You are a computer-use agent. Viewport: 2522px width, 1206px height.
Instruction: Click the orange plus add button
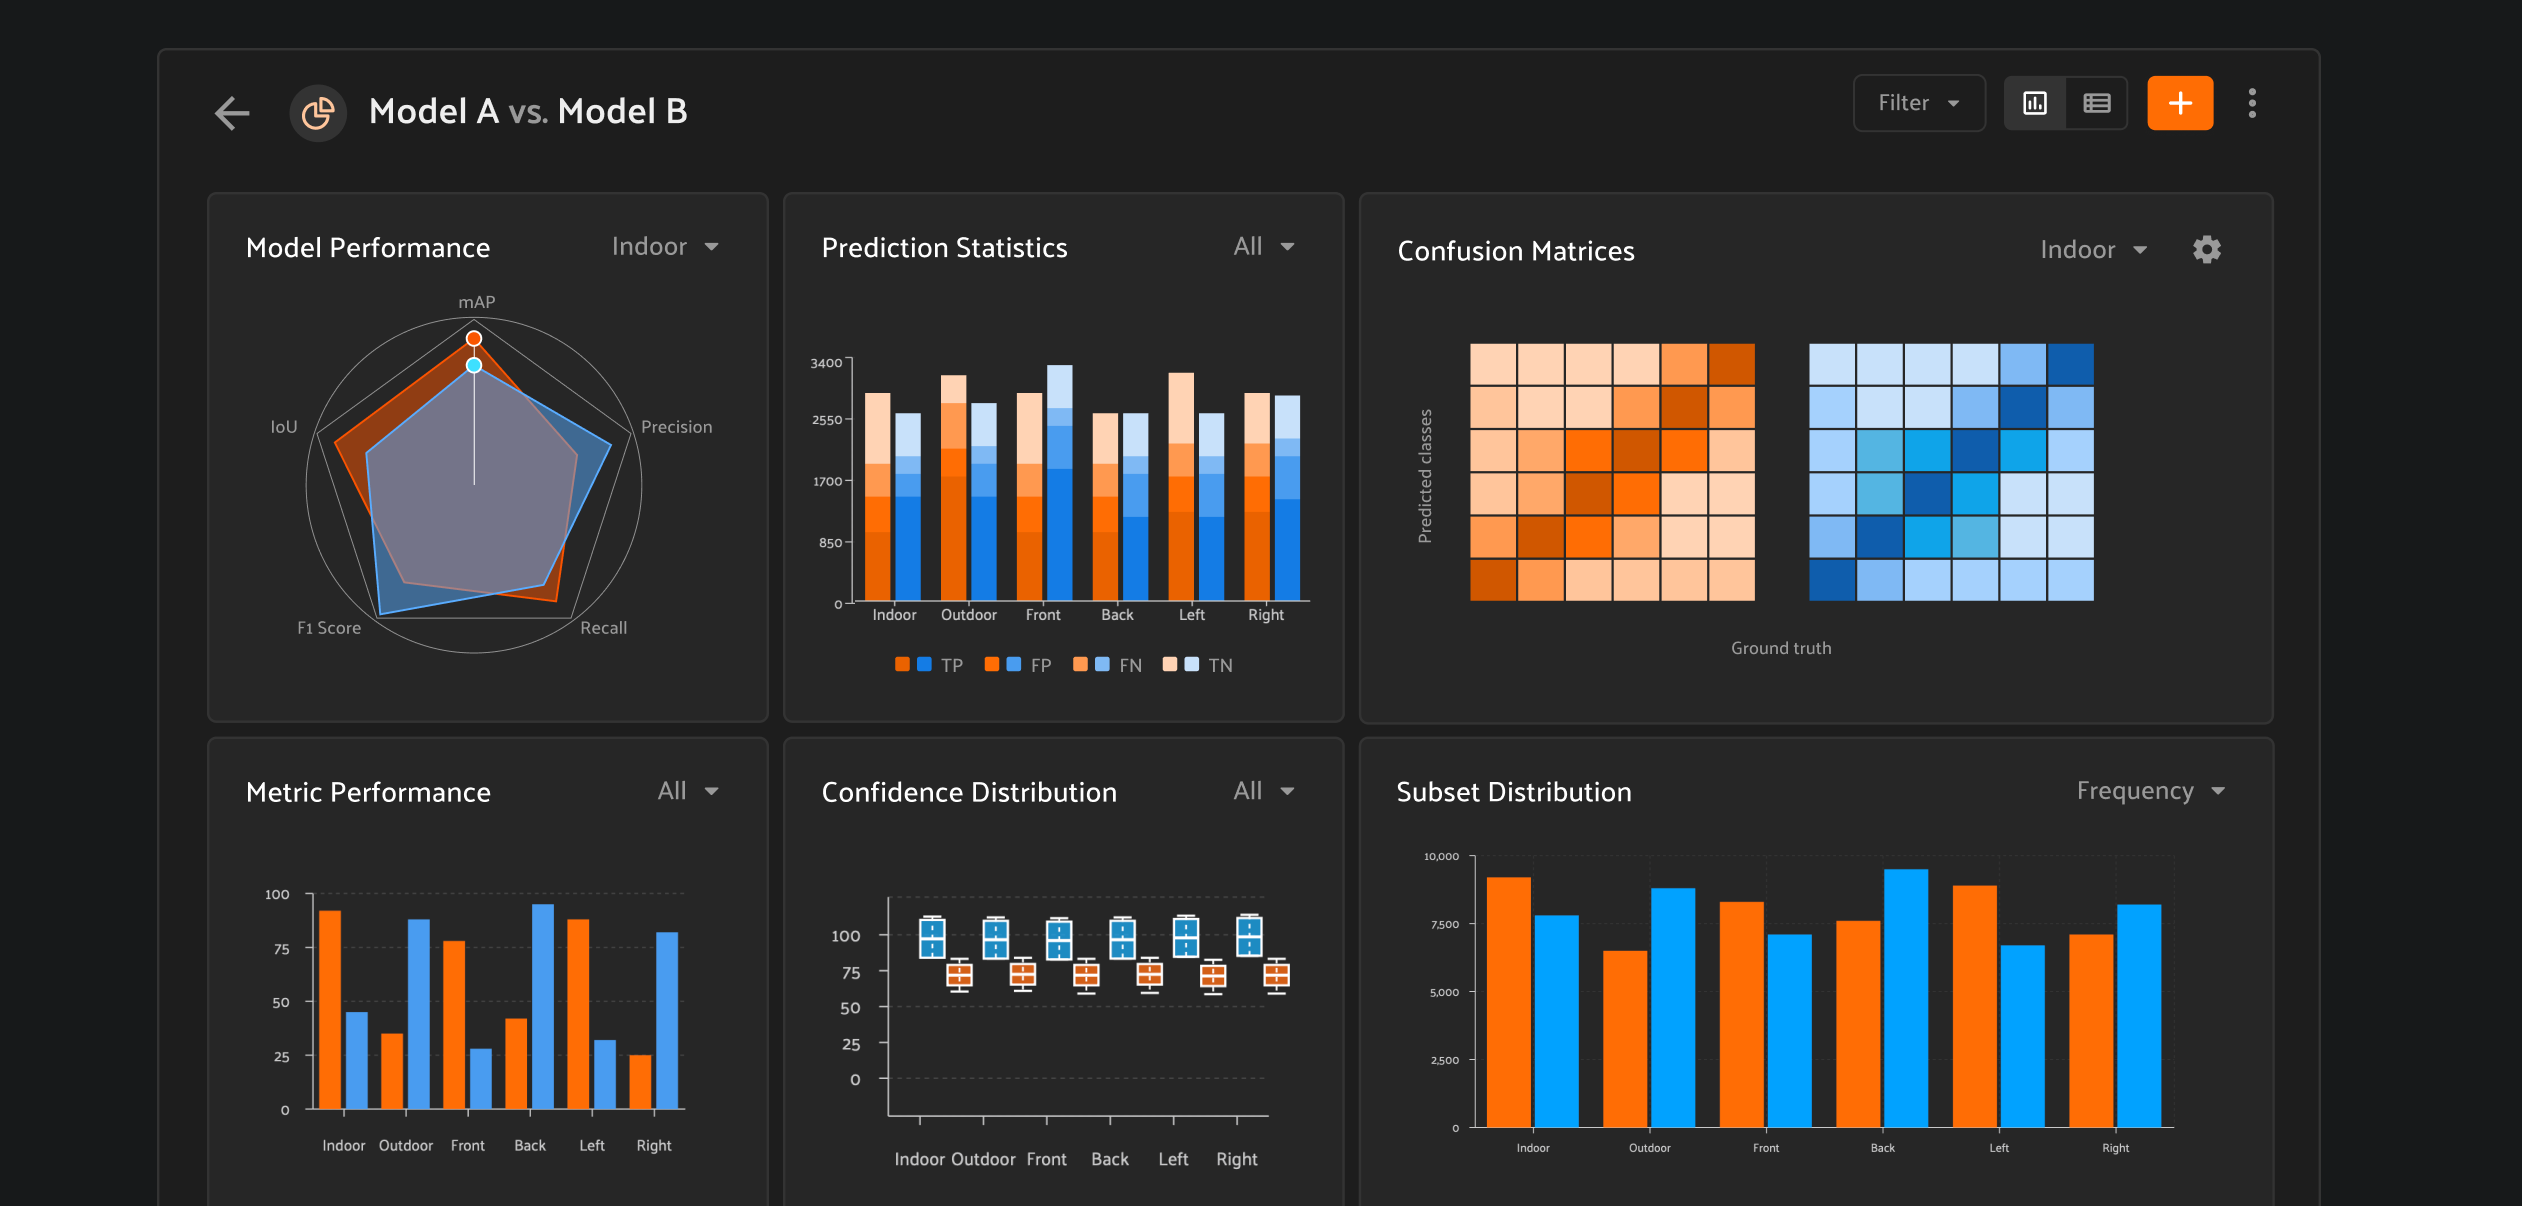pos(2180,103)
